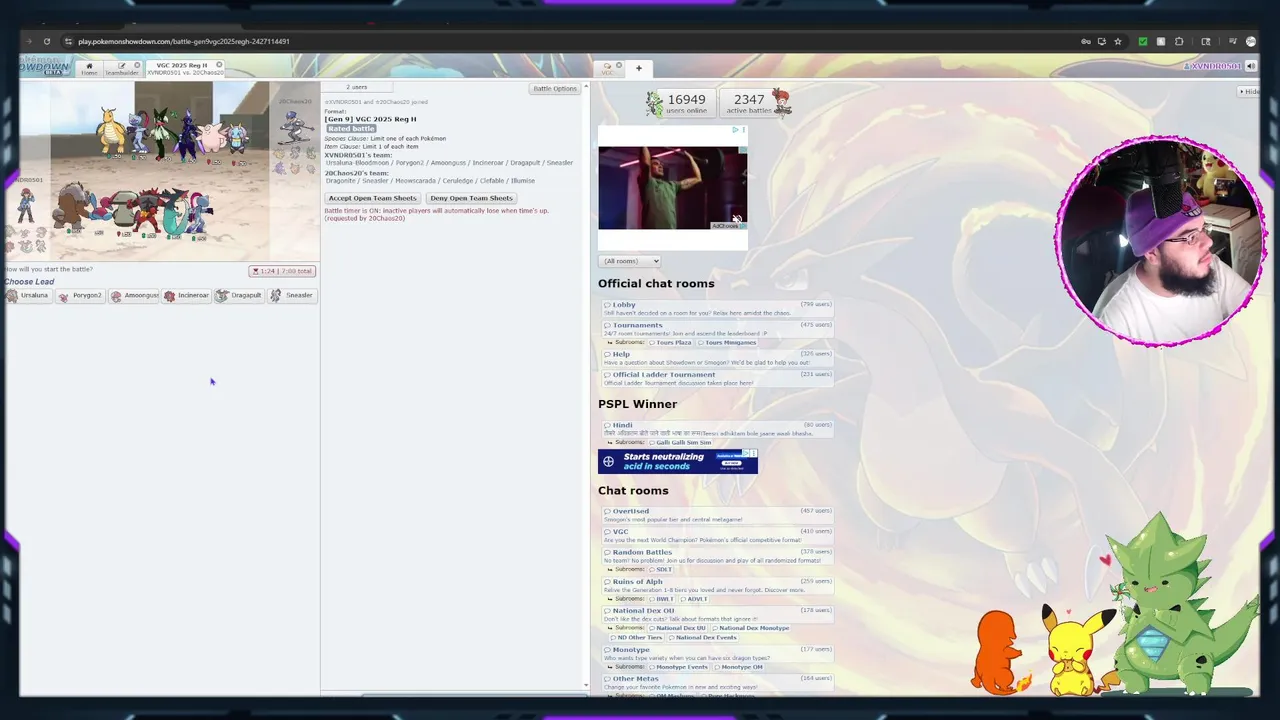
Task: Open the Home tab
Action: [x=89, y=69]
